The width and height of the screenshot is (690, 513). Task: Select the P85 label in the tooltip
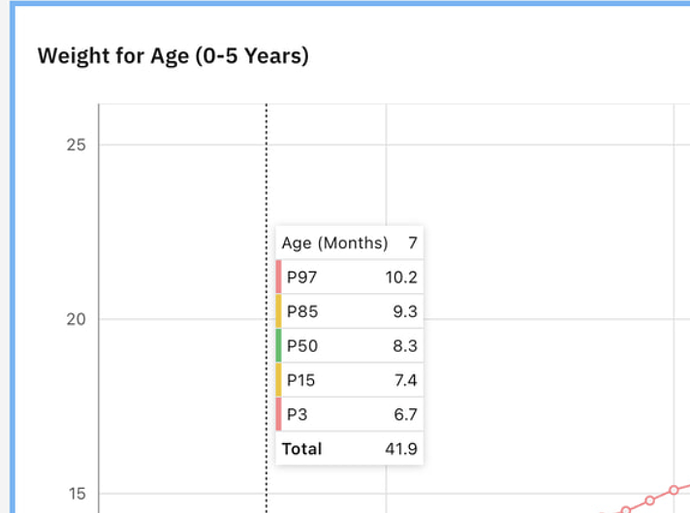click(x=301, y=311)
